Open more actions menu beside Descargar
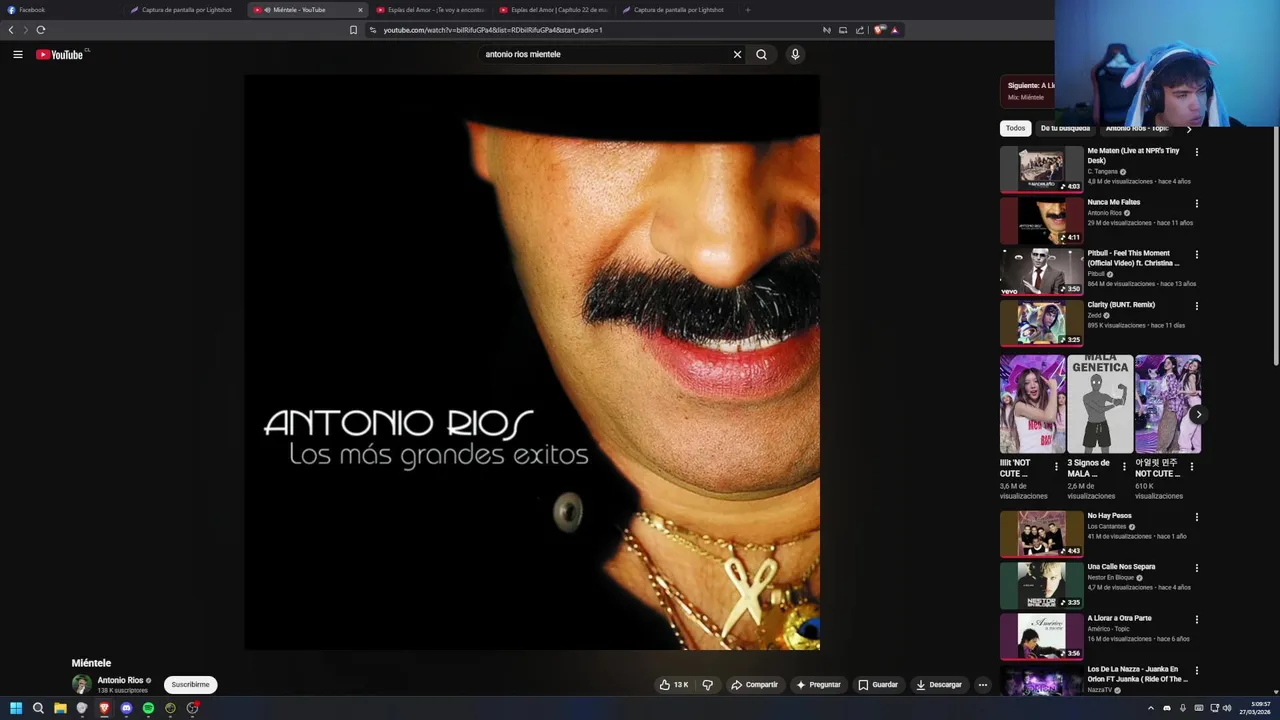 [983, 685]
